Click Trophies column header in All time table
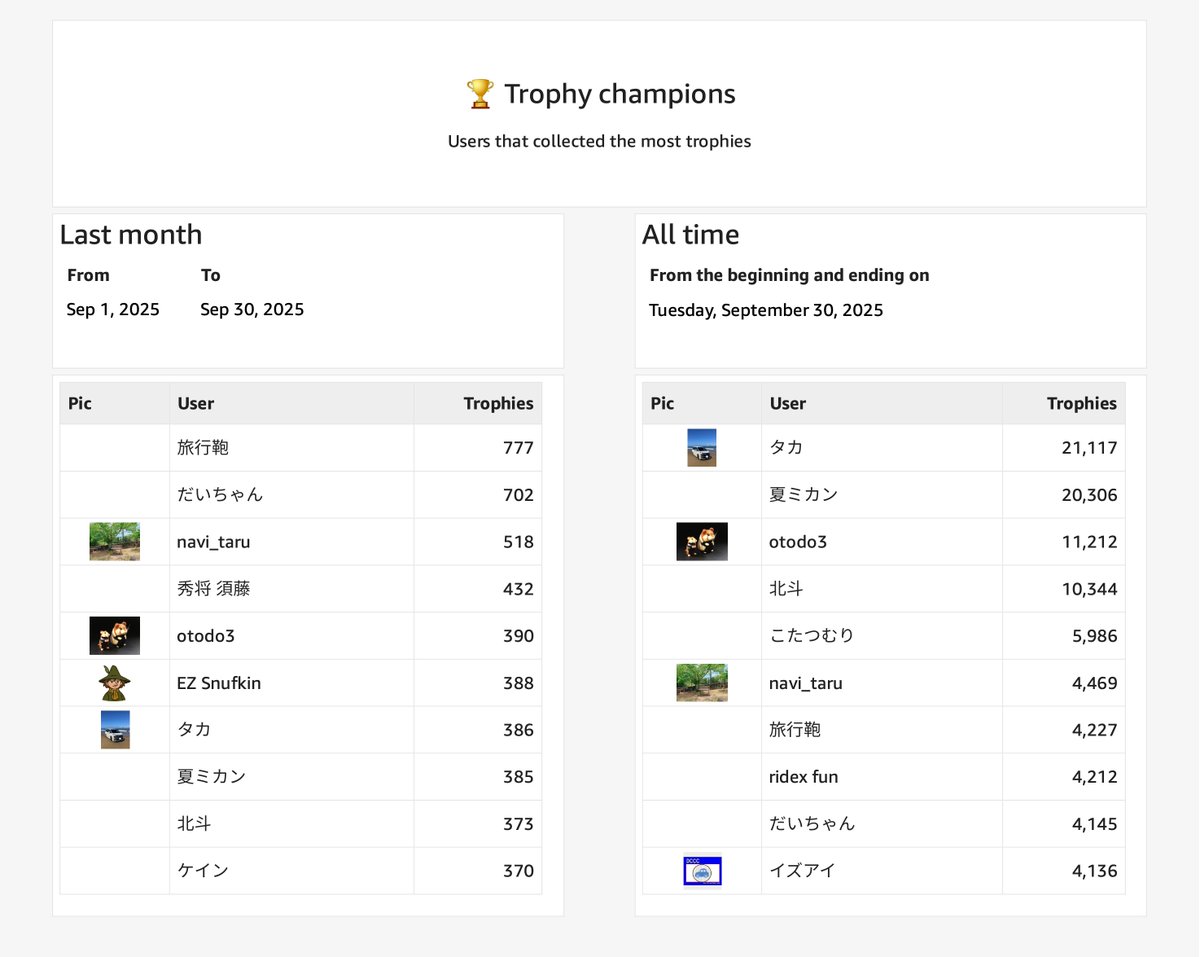This screenshot has height=957, width=1200. click(1082, 404)
